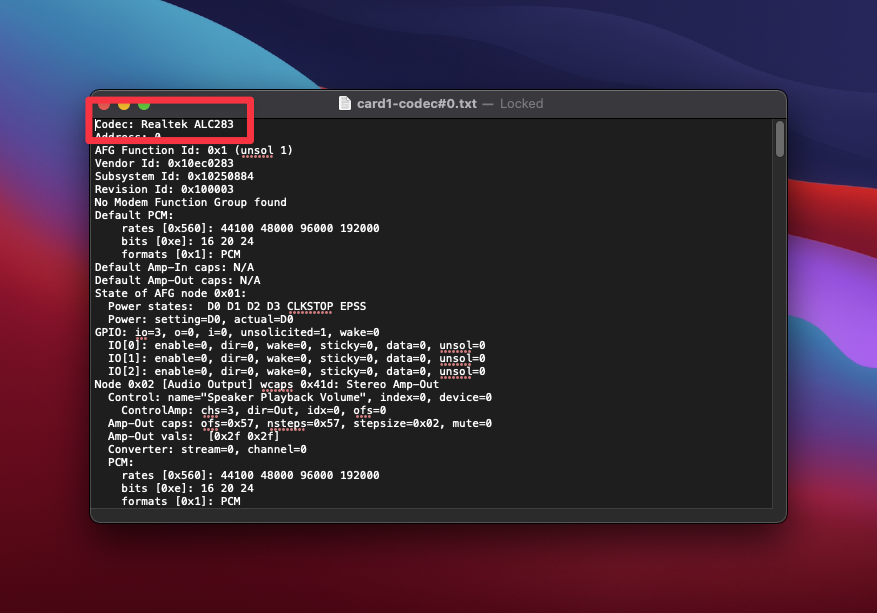Click the 'Default Amp-In caps: N/A' line
The height and width of the screenshot is (613, 877).
174,267
